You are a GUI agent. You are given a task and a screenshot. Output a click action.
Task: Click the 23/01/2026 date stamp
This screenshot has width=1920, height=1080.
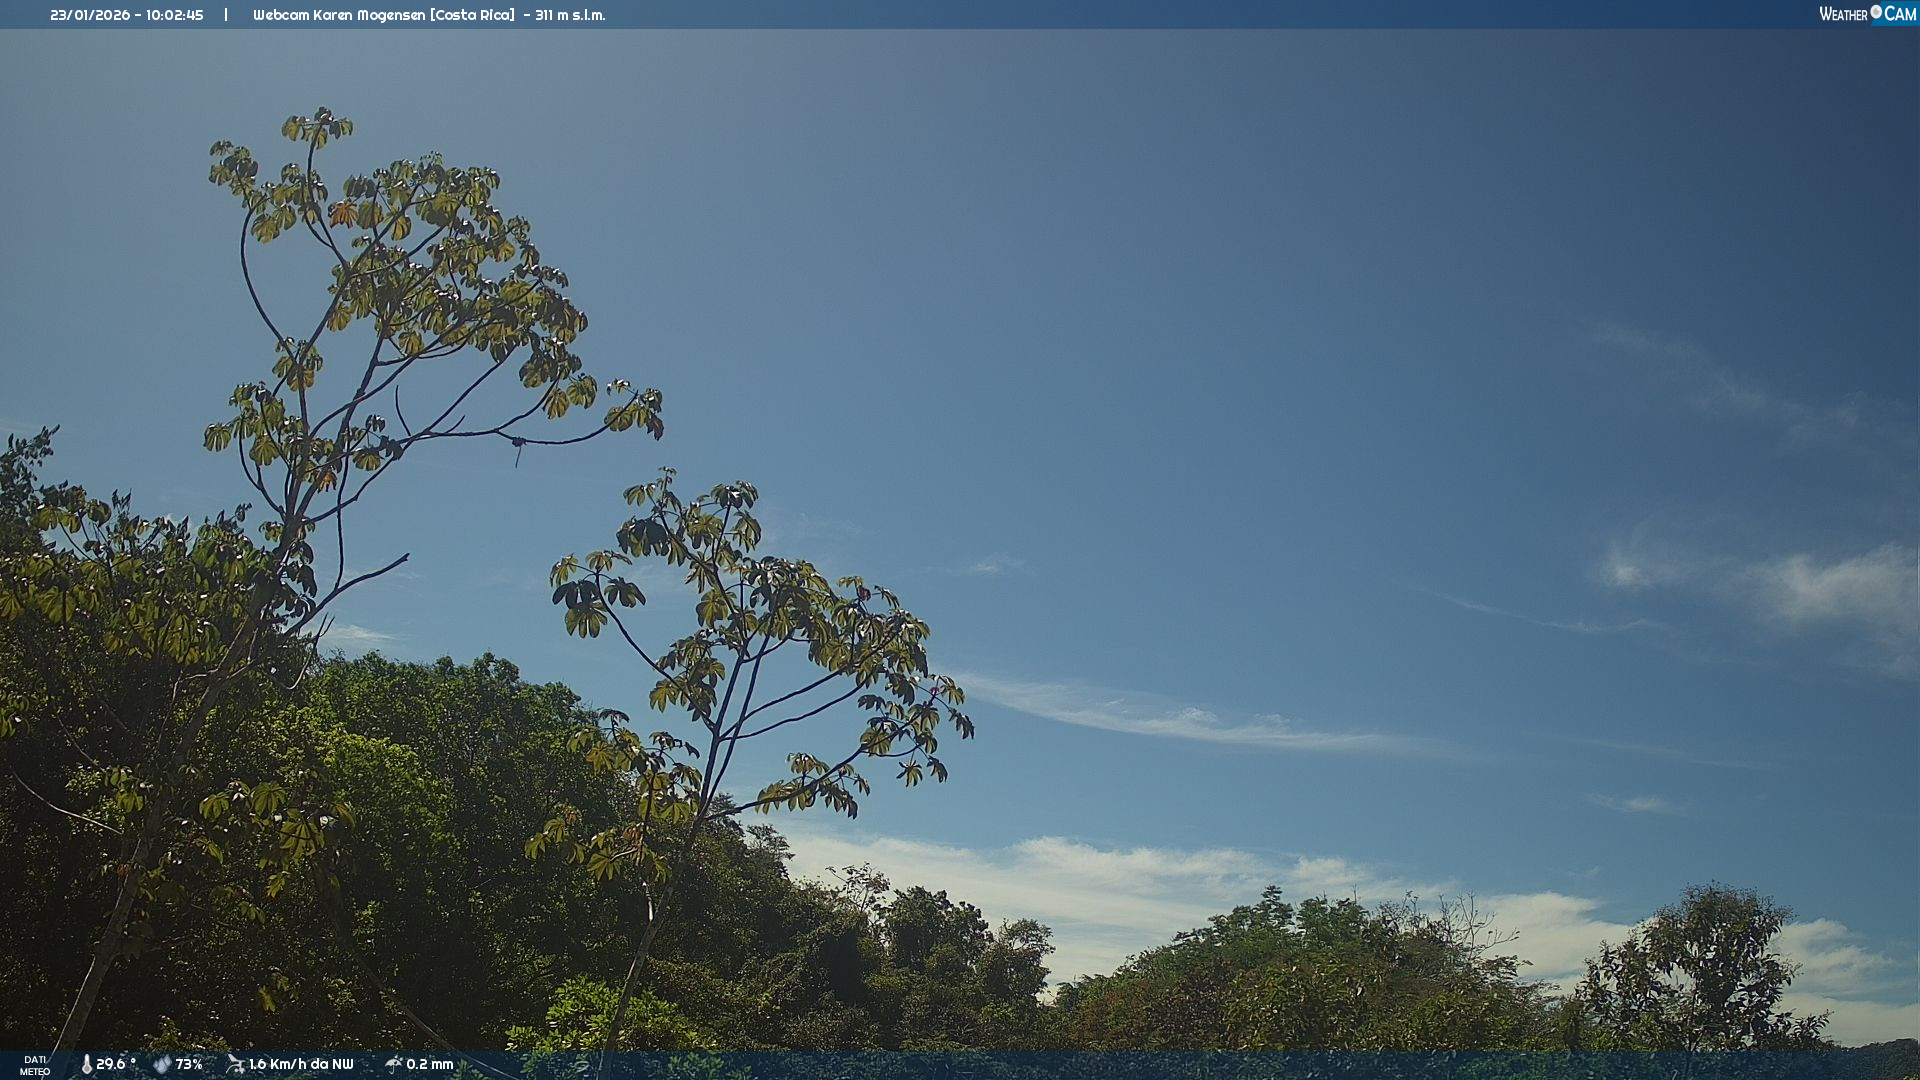[90, 15]
